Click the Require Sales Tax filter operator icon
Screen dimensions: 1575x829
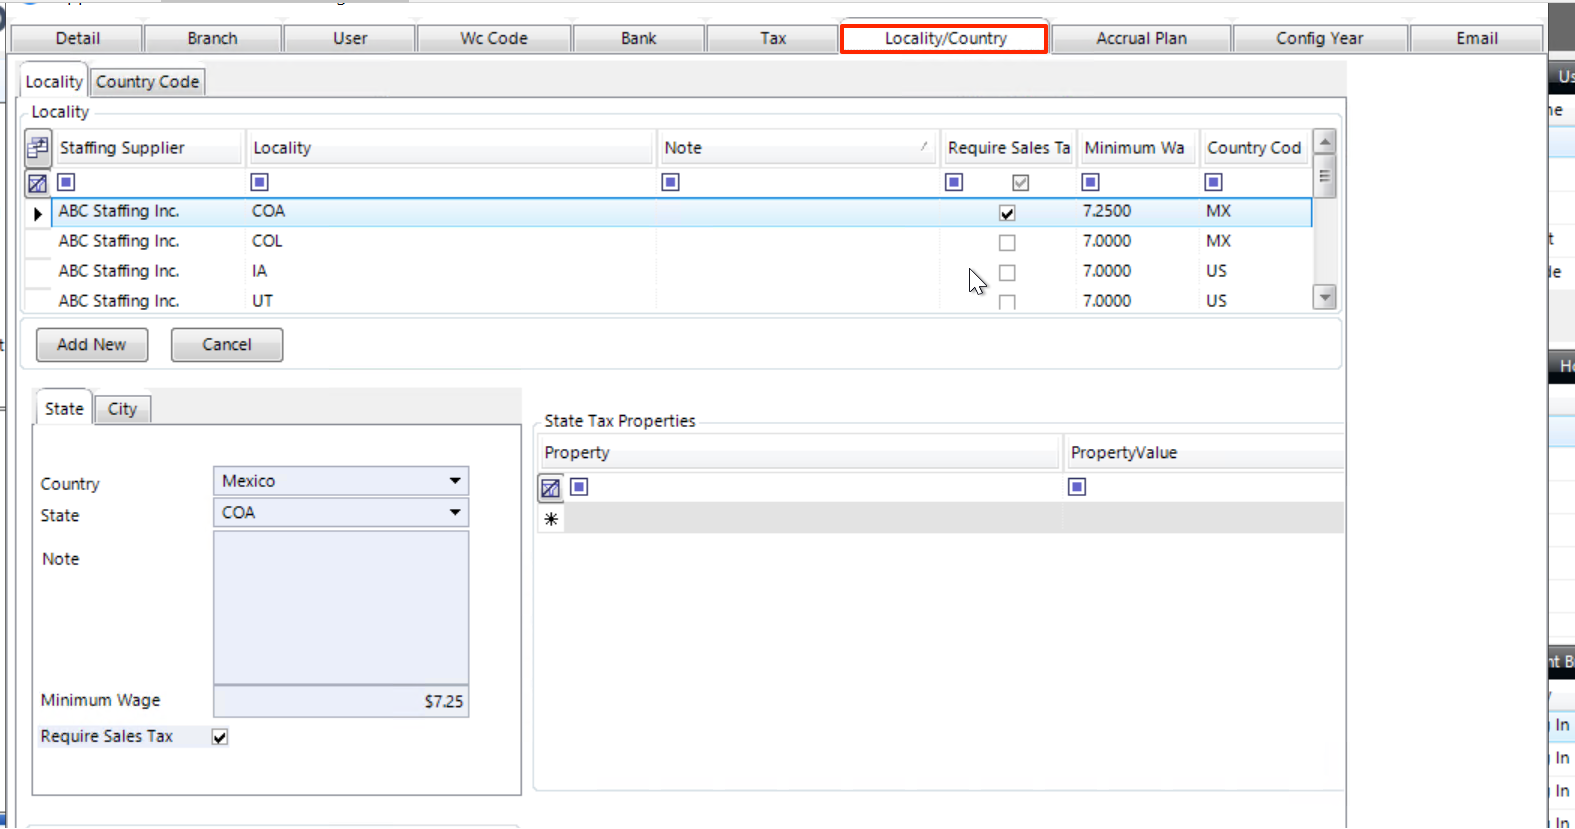coord(954,182)
